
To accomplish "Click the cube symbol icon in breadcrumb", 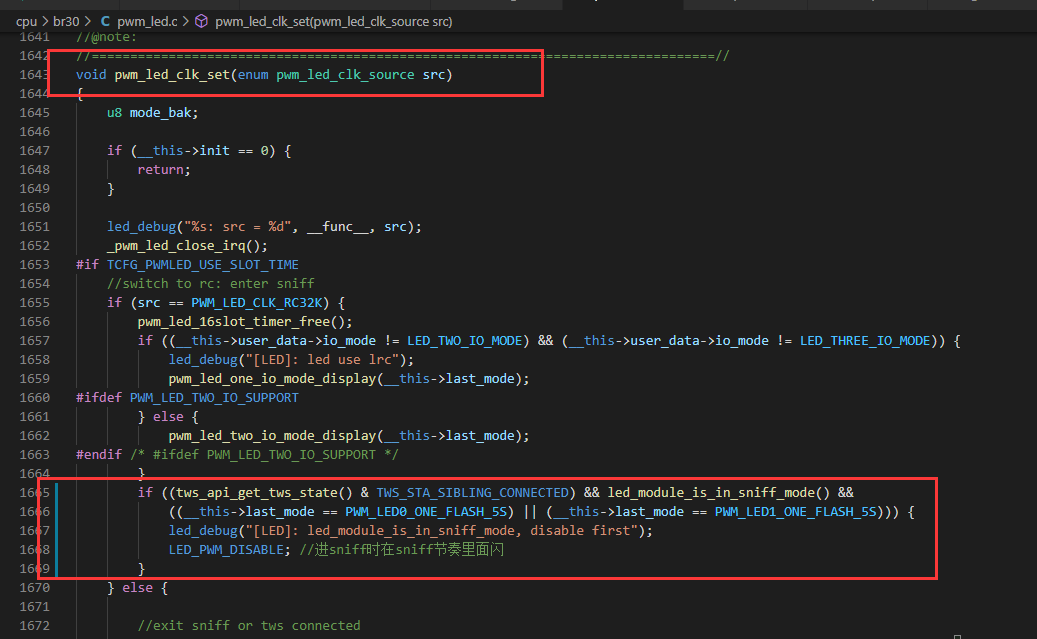I will click(x=201, y=21).
